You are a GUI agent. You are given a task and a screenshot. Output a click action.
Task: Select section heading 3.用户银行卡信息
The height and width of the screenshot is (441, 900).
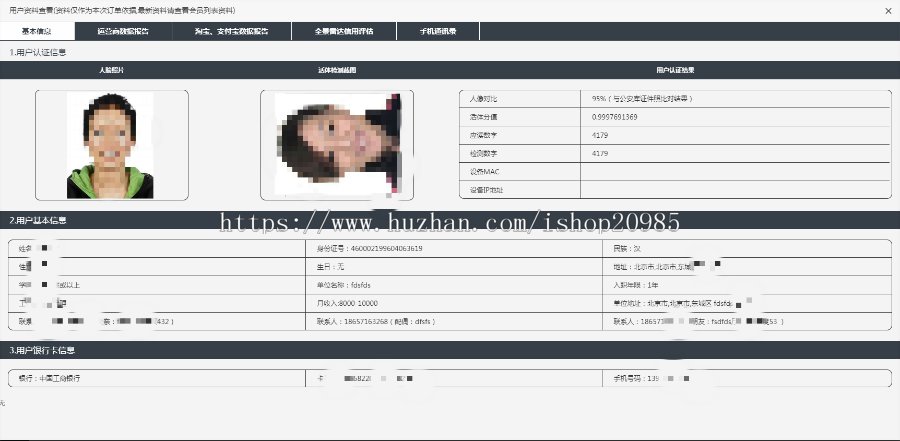42,350
